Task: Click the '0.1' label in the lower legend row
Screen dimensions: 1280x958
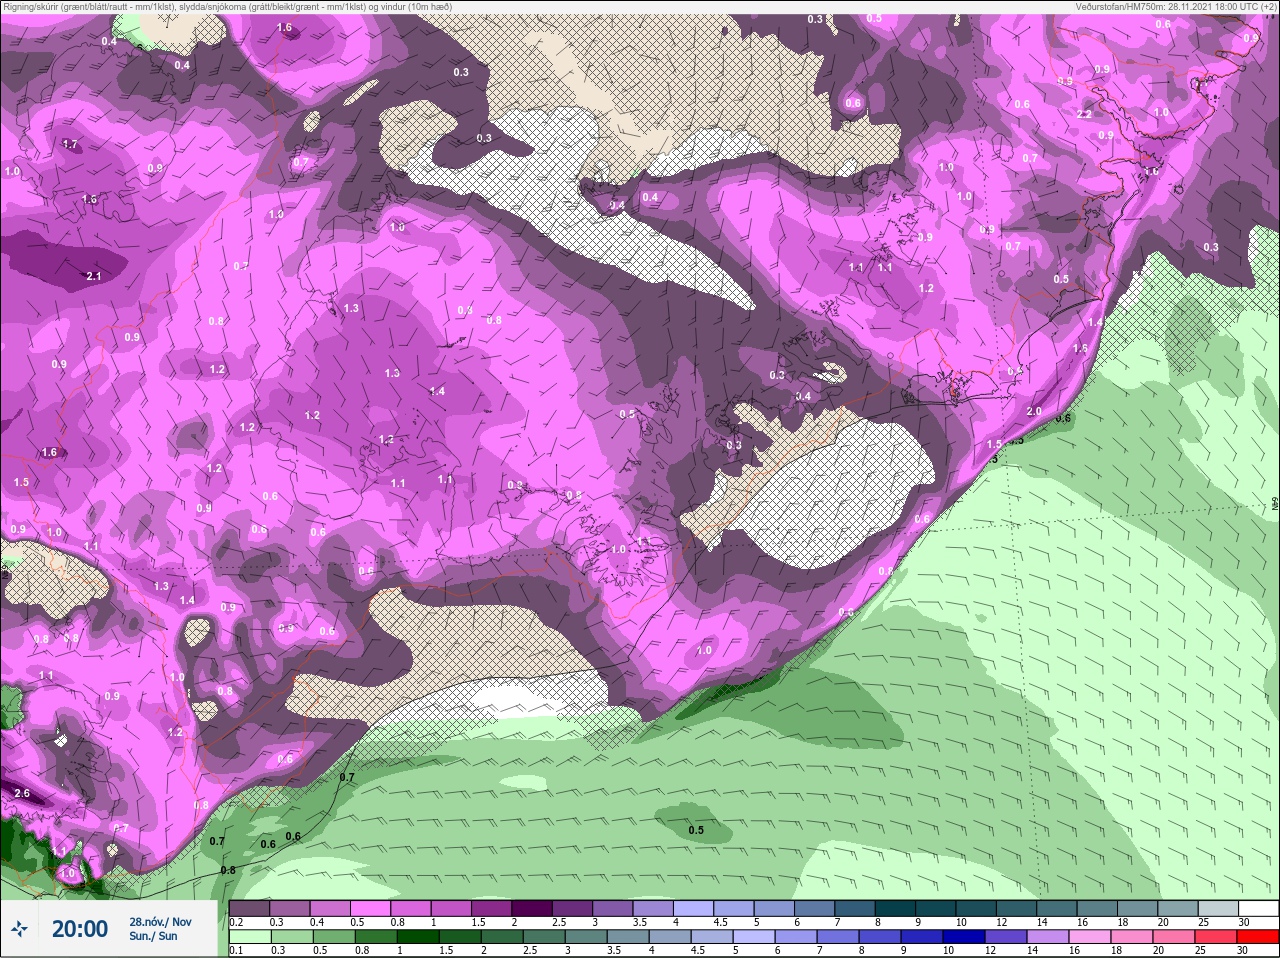Action: (236, 950)
